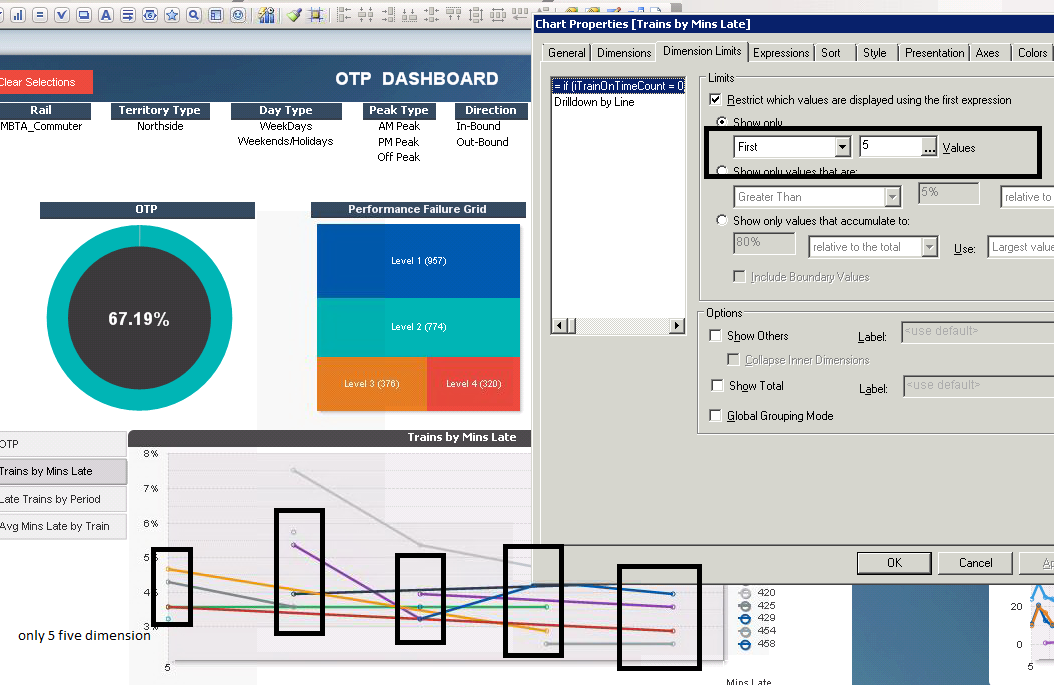Click the 'Avg Mins Late by Train' button
Image resolution: width=1054 pixels, height=685 pixels.
tap(63, 526)
